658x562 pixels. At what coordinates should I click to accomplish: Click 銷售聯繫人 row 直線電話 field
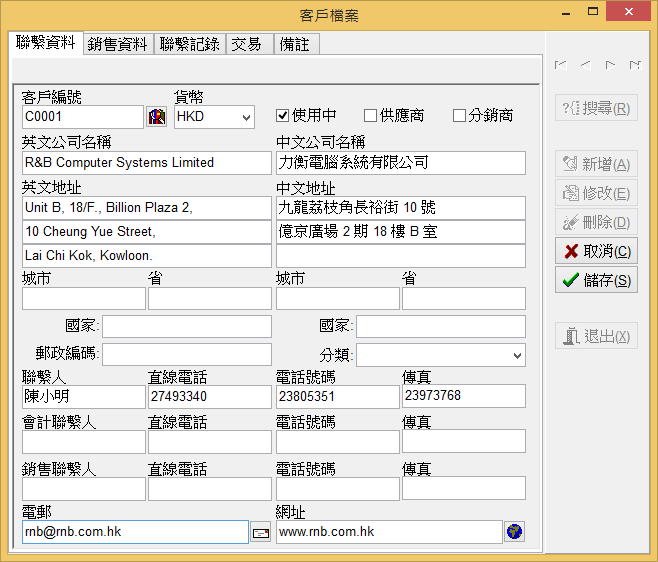point(210,489)
